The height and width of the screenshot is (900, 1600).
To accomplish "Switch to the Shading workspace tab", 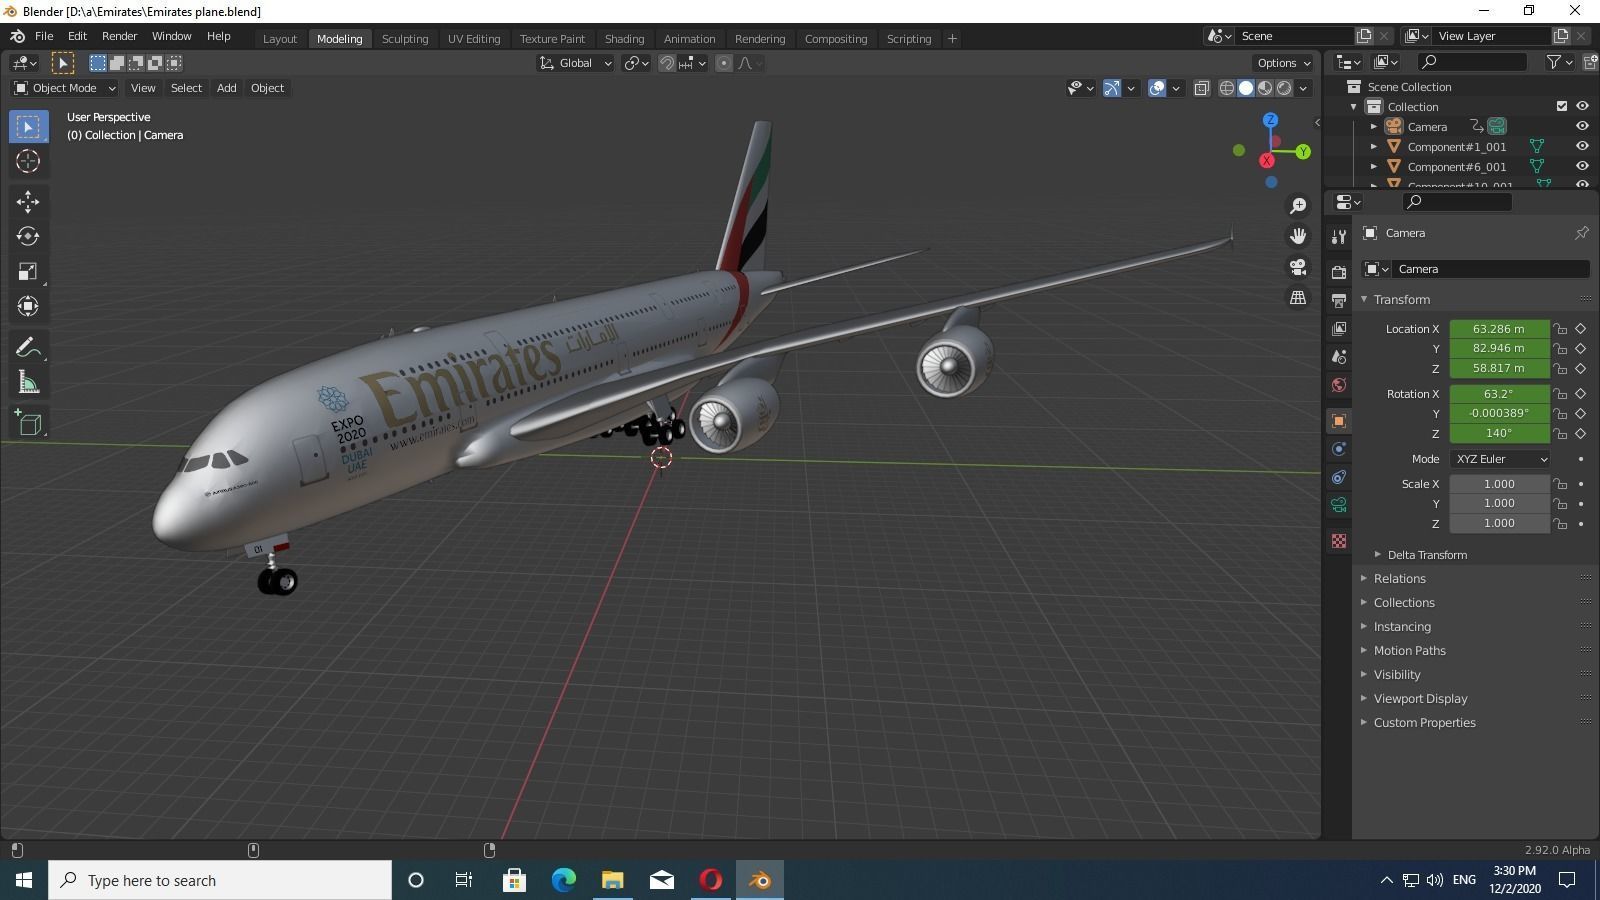I will [624, 39].
